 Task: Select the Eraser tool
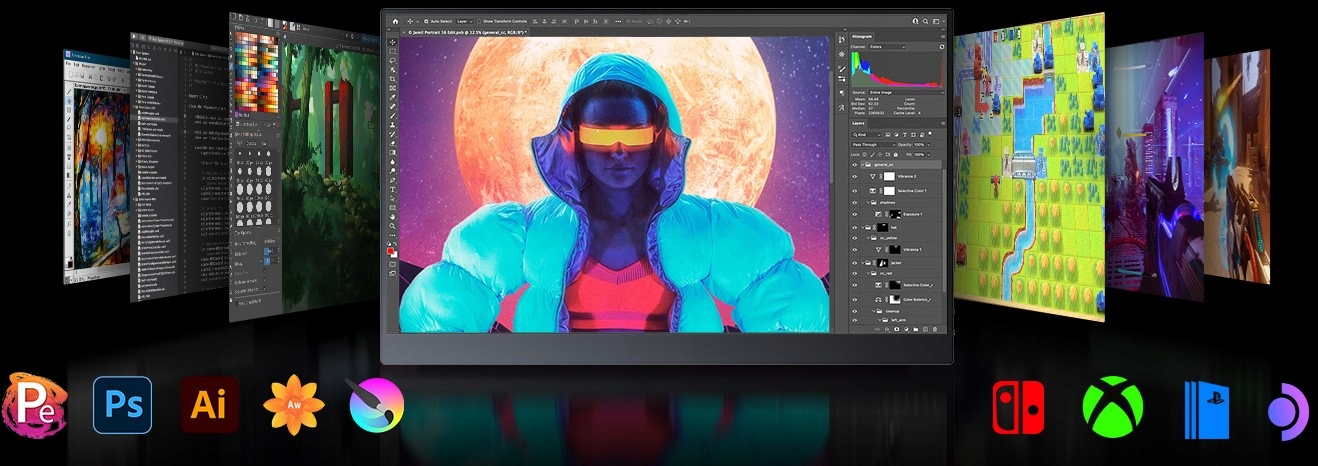393,143
